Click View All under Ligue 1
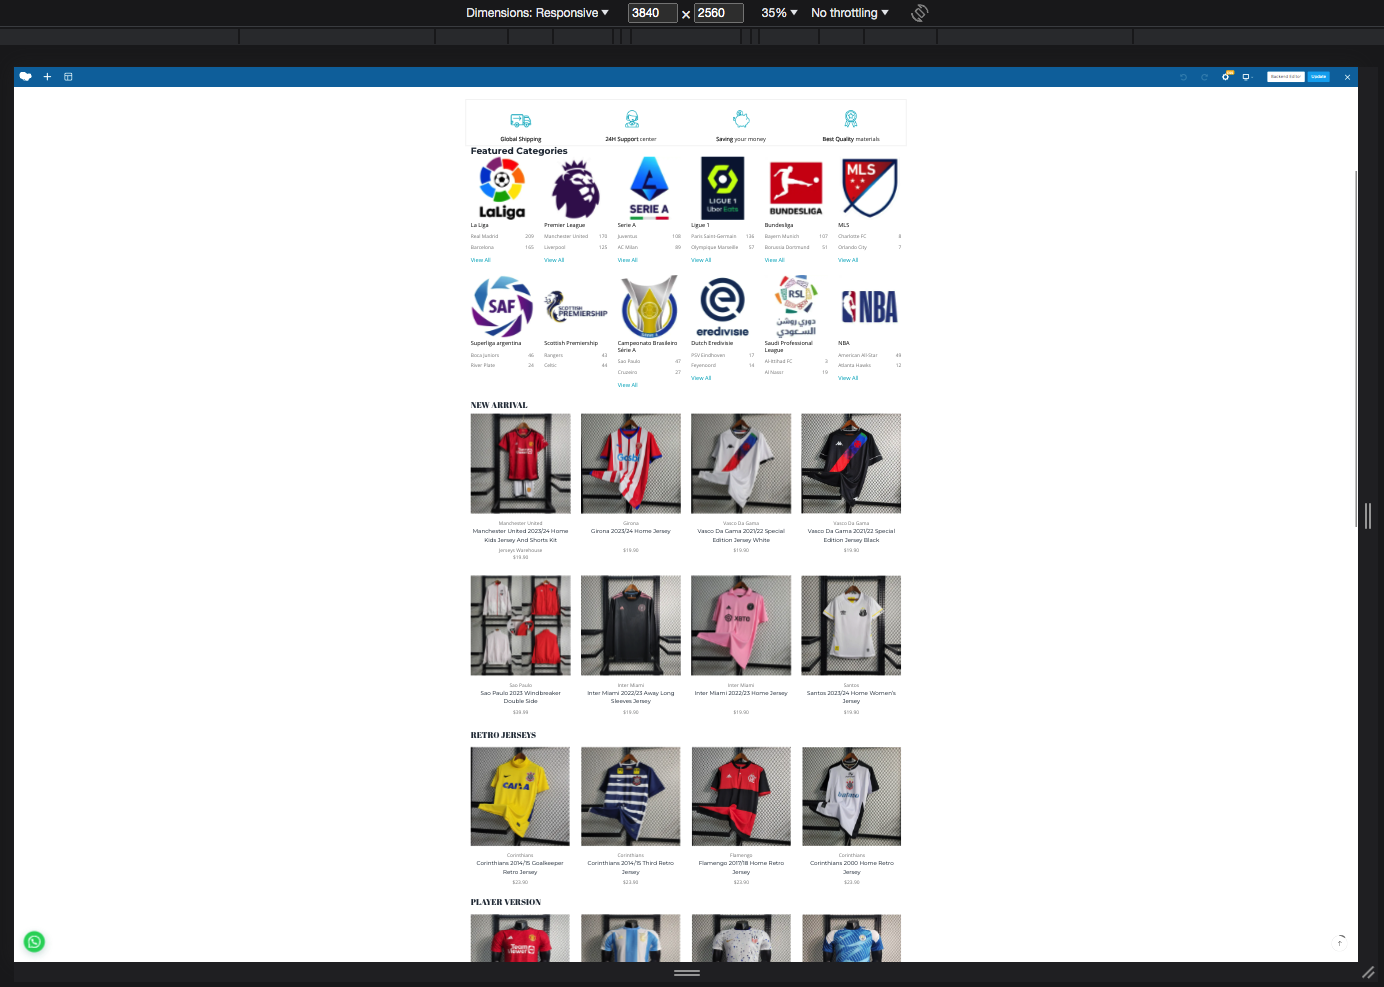This screenshot has height=987, width=1384. tap(701, 260)
